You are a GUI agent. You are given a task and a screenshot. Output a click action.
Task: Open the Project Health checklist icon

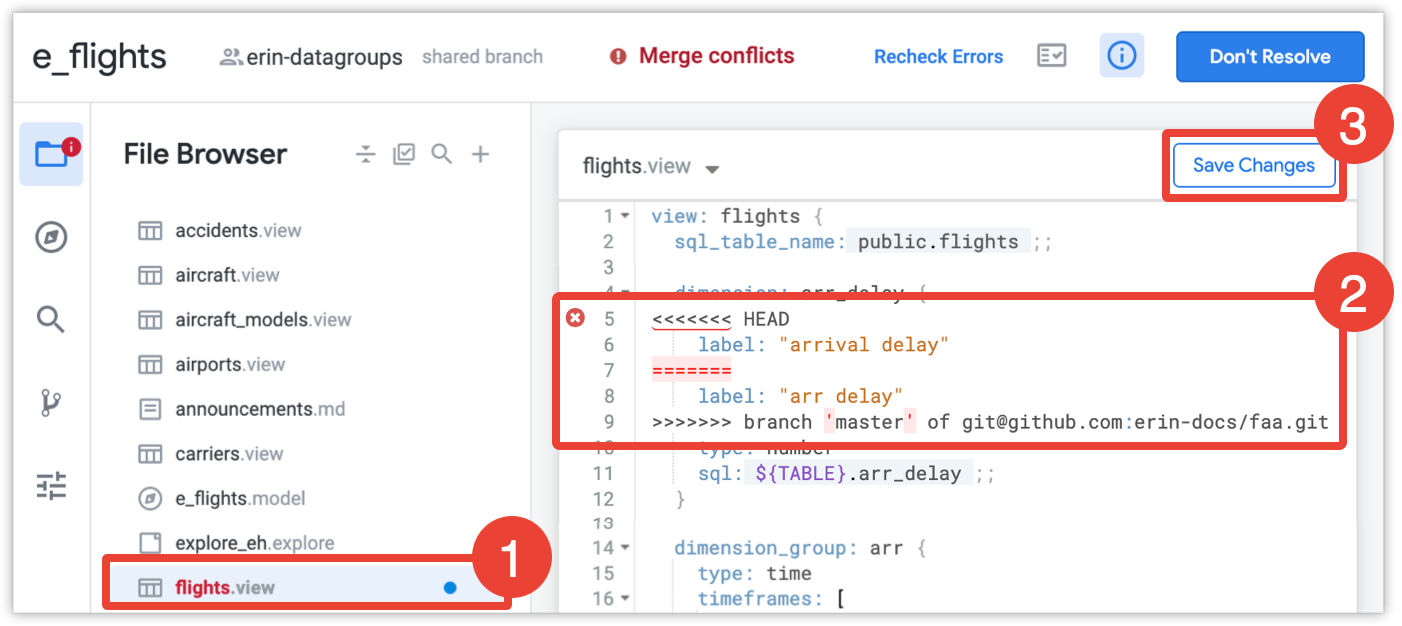1051,56
